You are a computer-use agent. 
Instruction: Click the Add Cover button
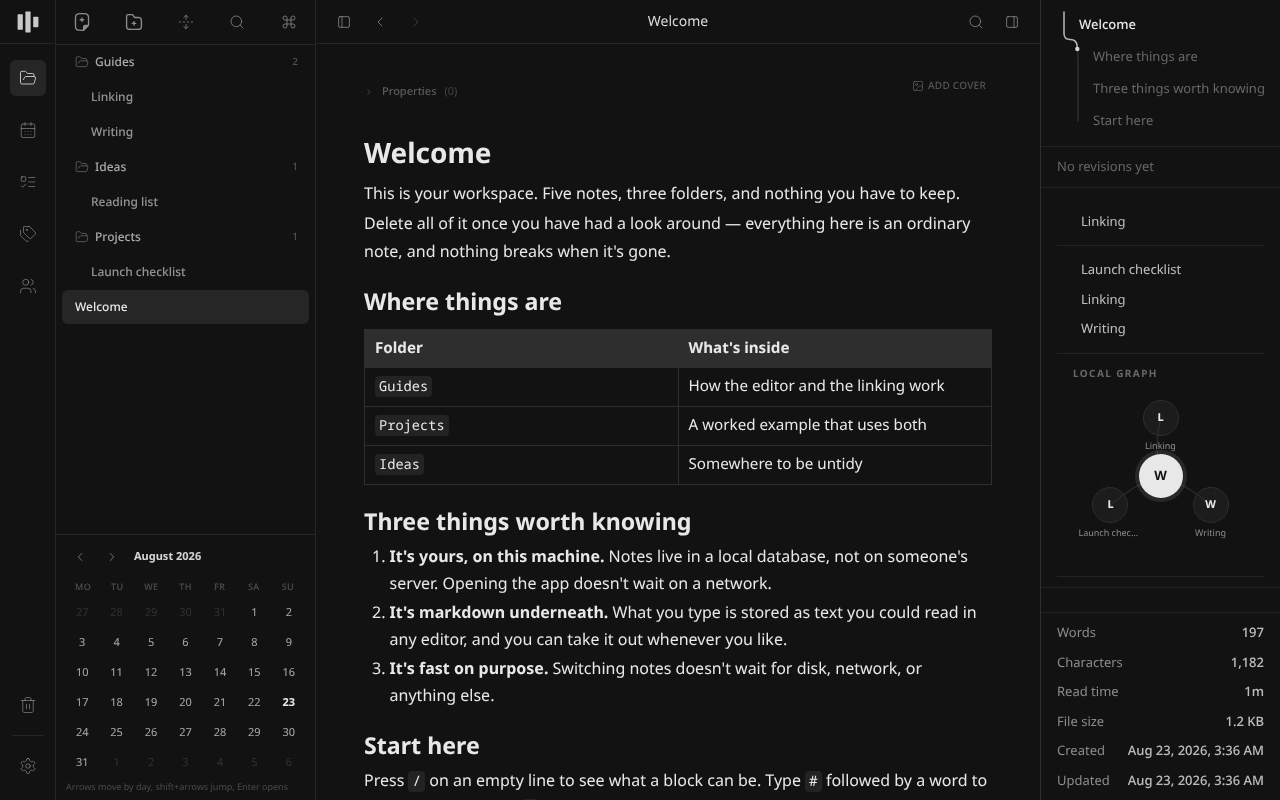949,86
